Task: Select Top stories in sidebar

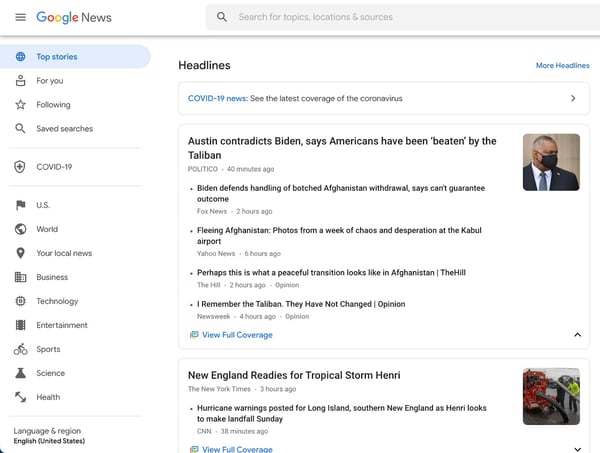Action: (x=57, y=57)
